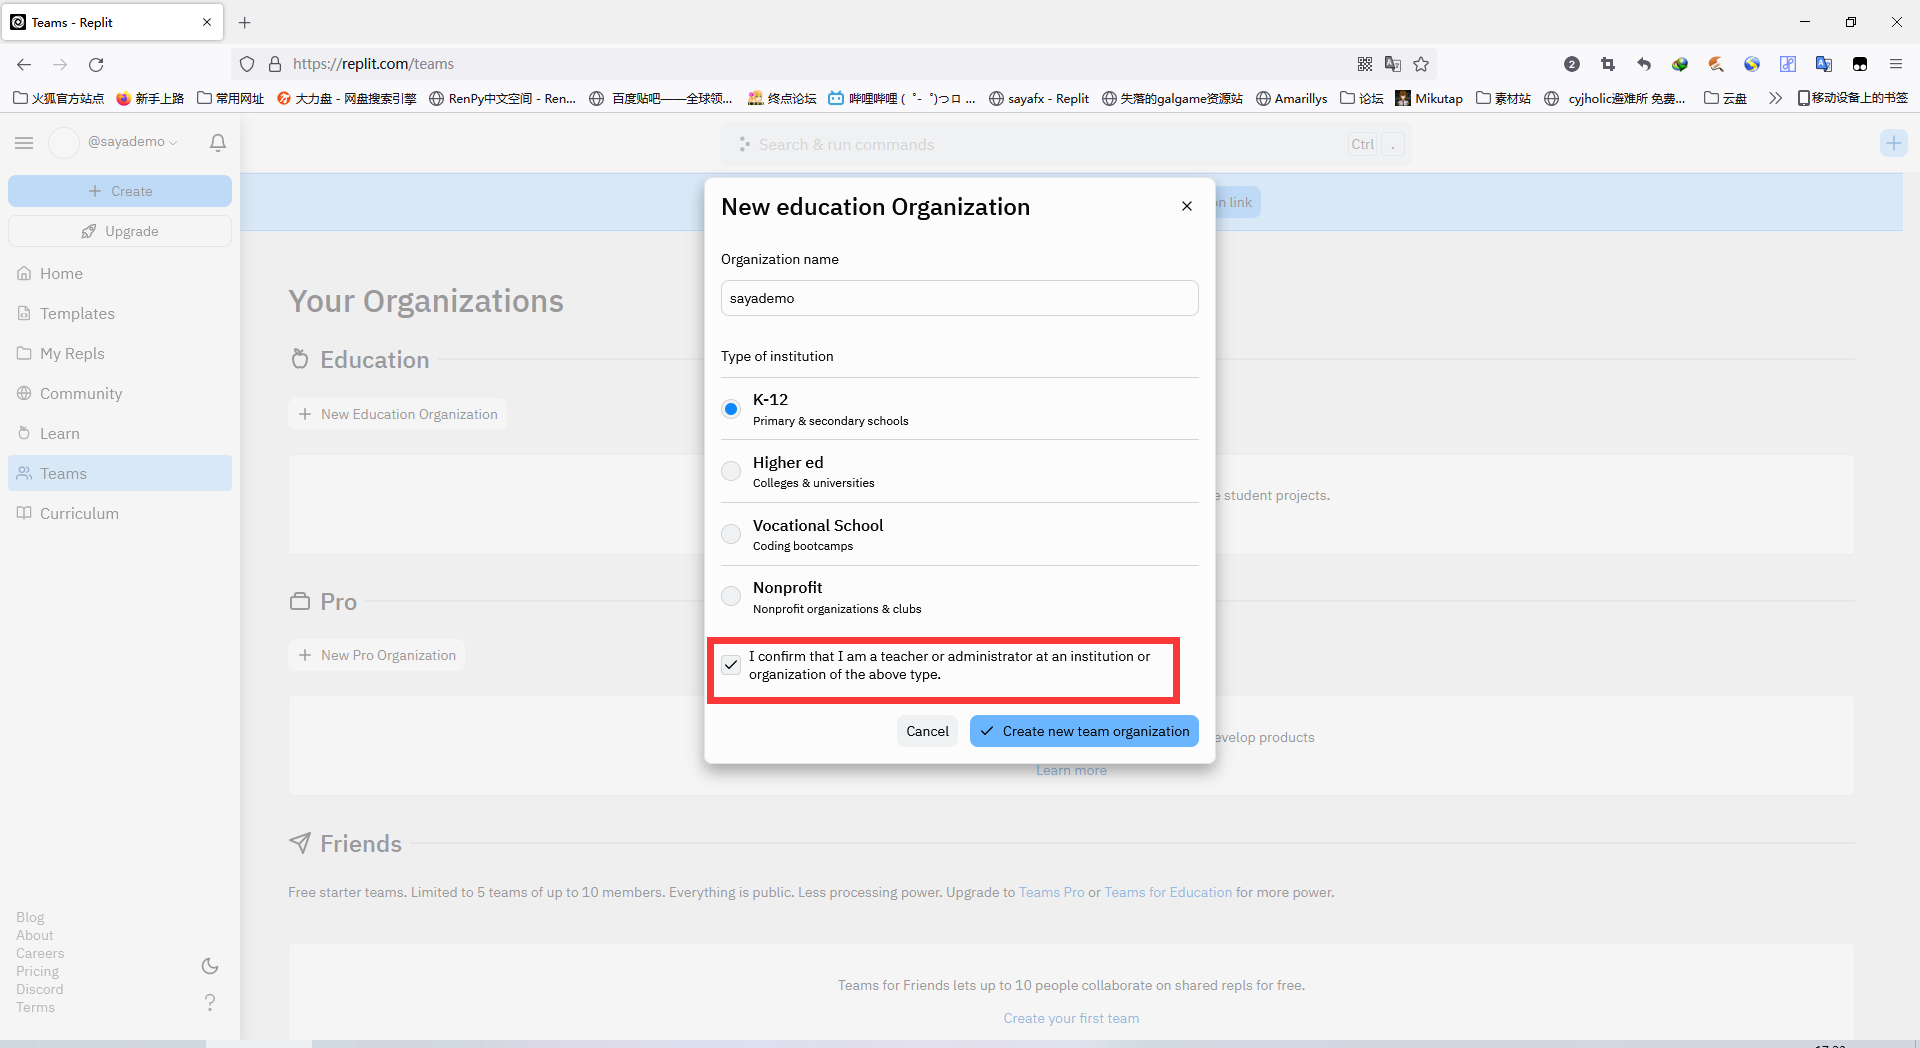Click the Teams for Education link

(x=1168, y=892)
